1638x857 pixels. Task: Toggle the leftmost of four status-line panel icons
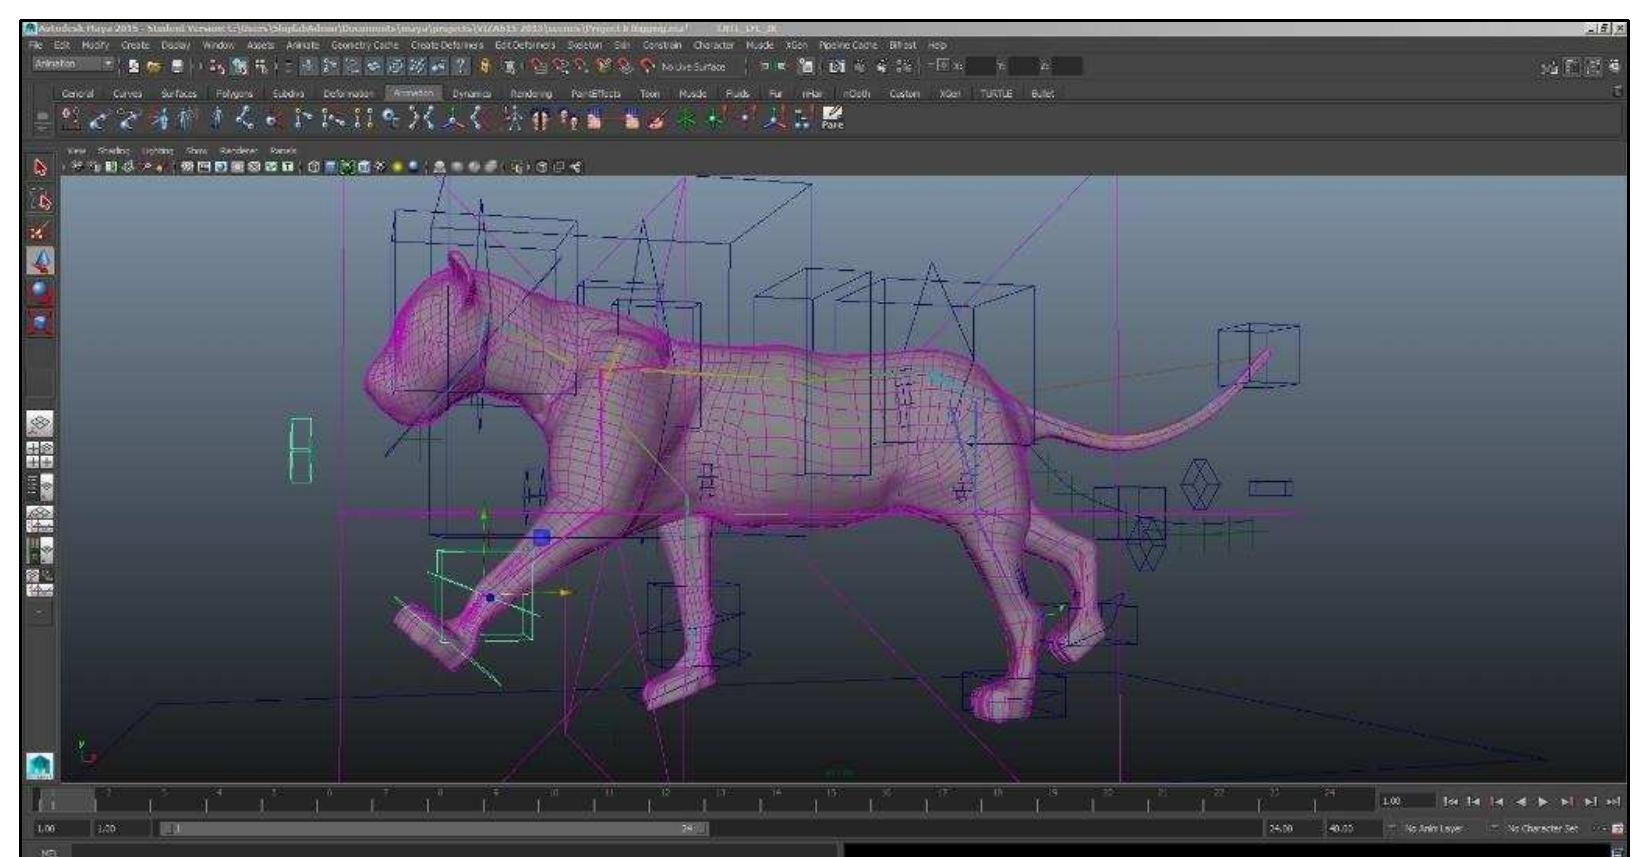pos(1550,66)
